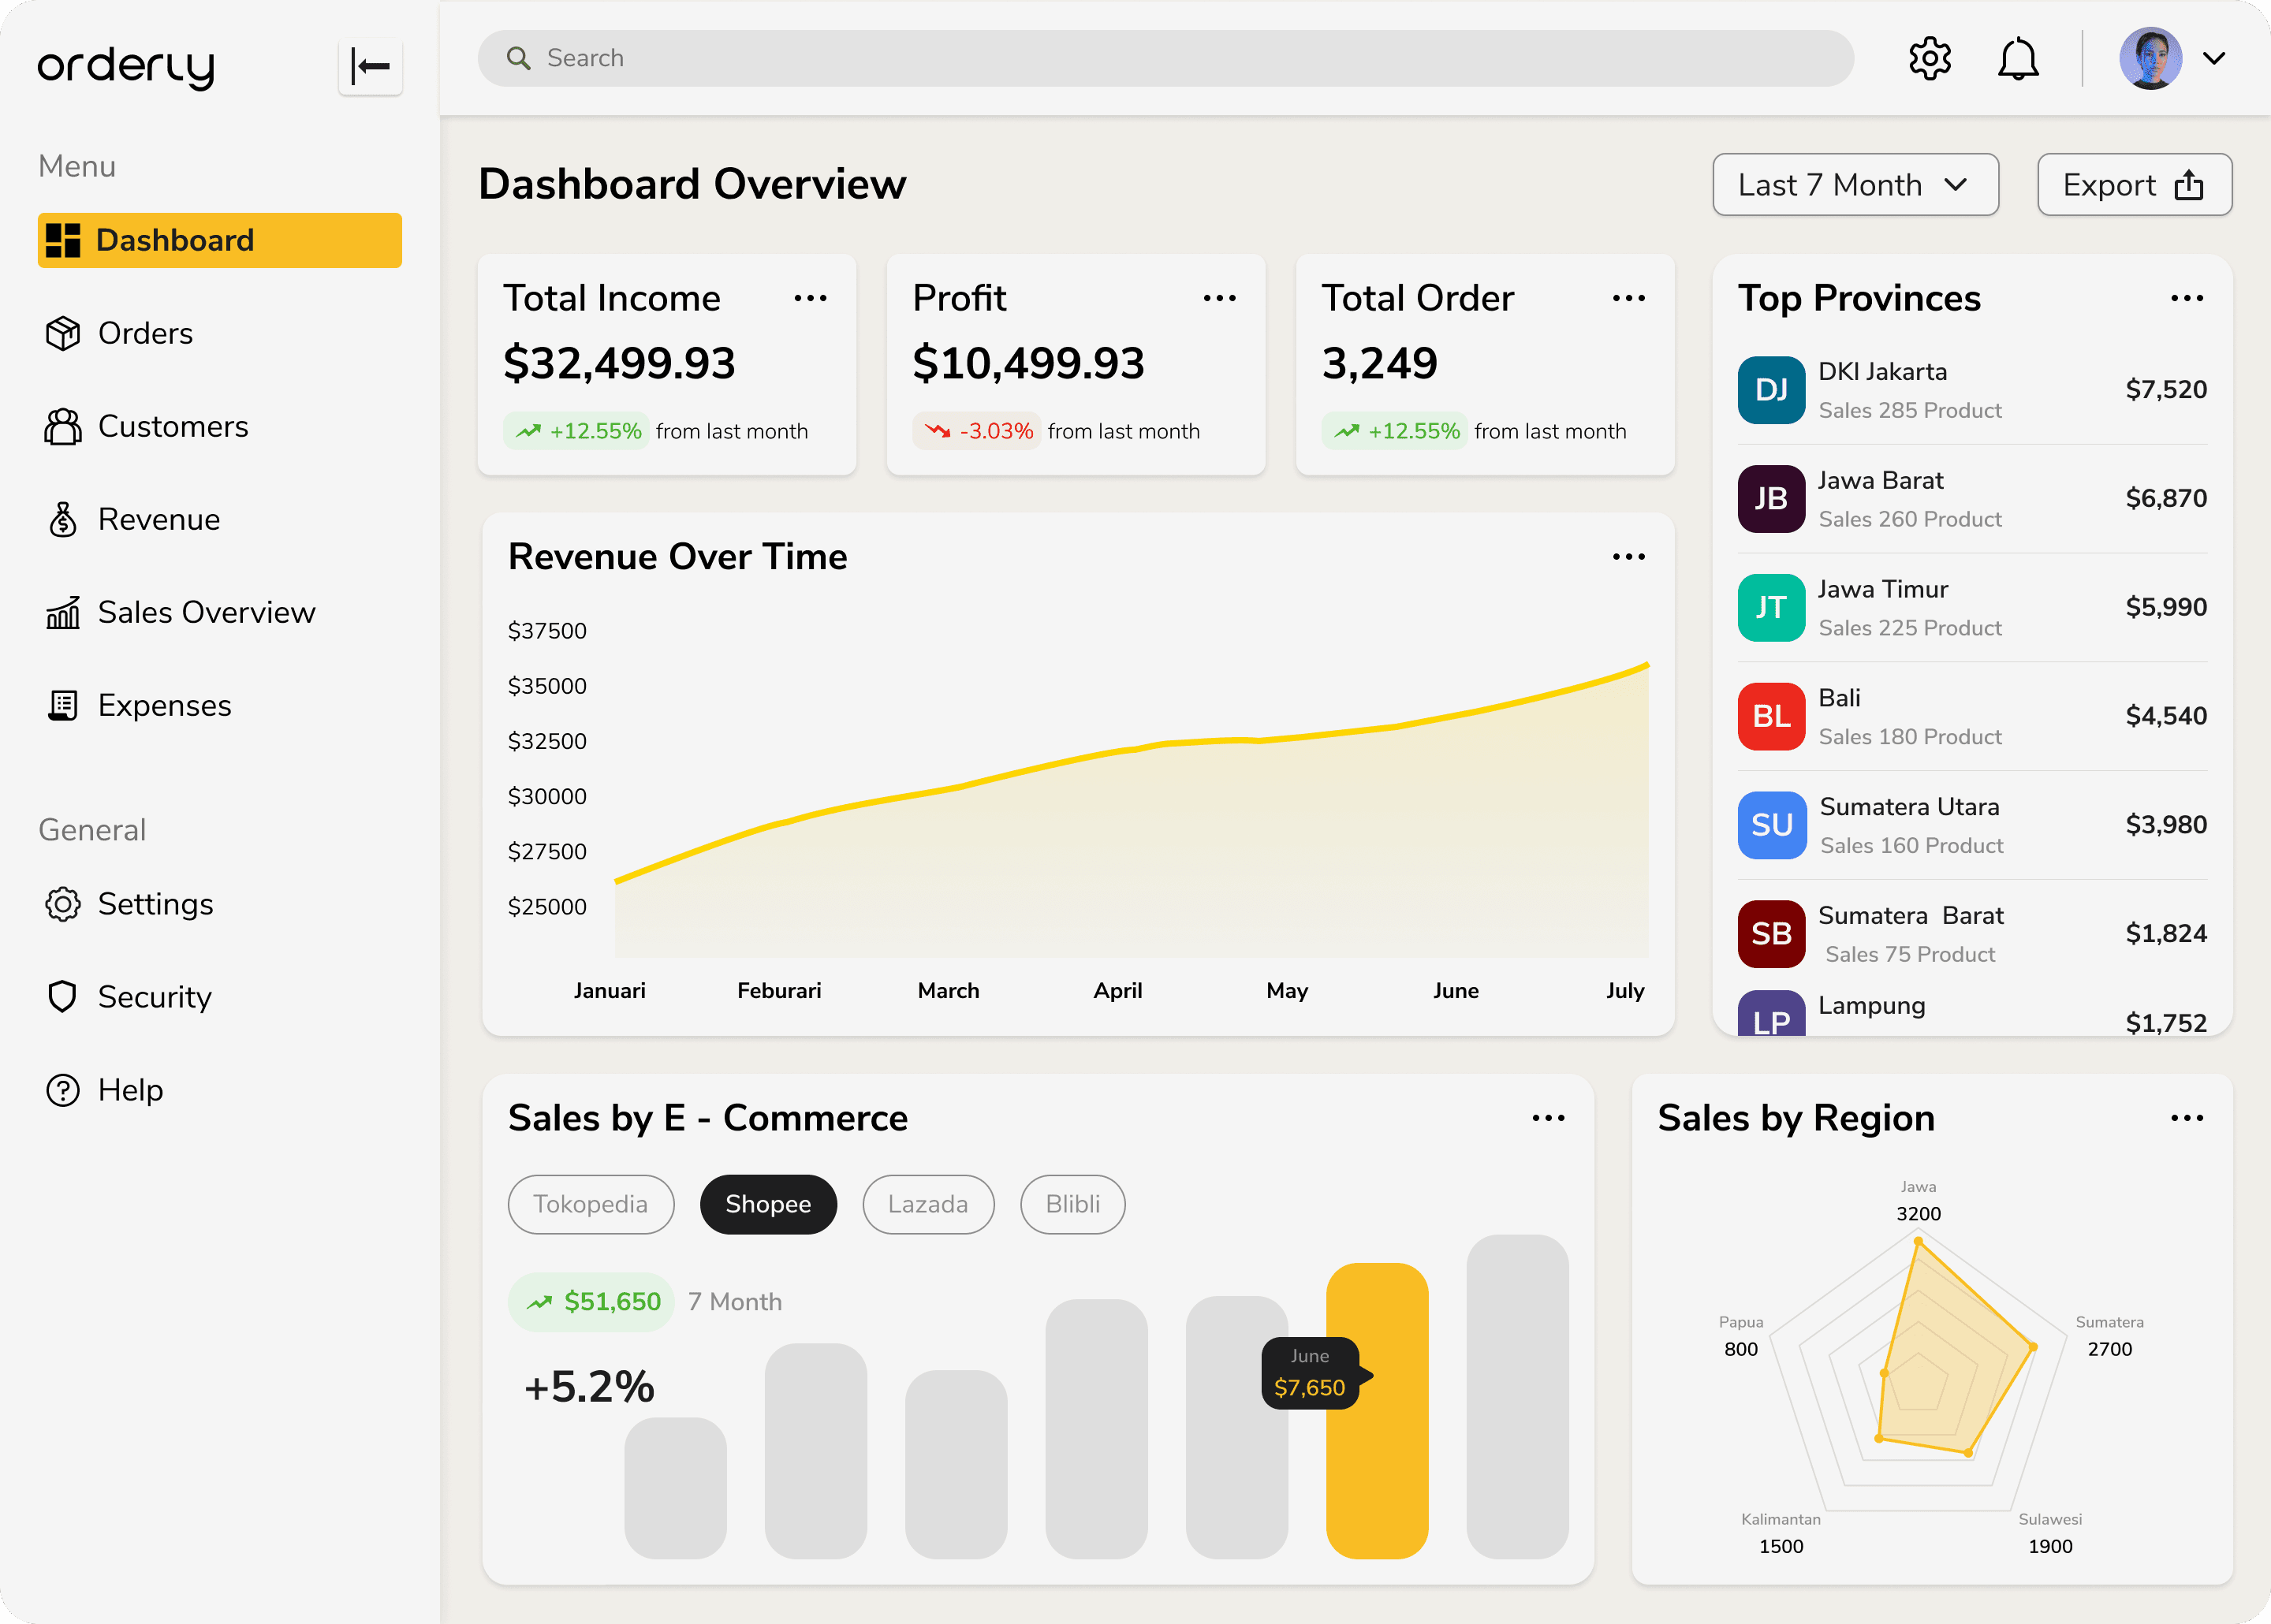
Task: Open Top Provinces three-dot options menu
Action: click(x=2186, y=299)
